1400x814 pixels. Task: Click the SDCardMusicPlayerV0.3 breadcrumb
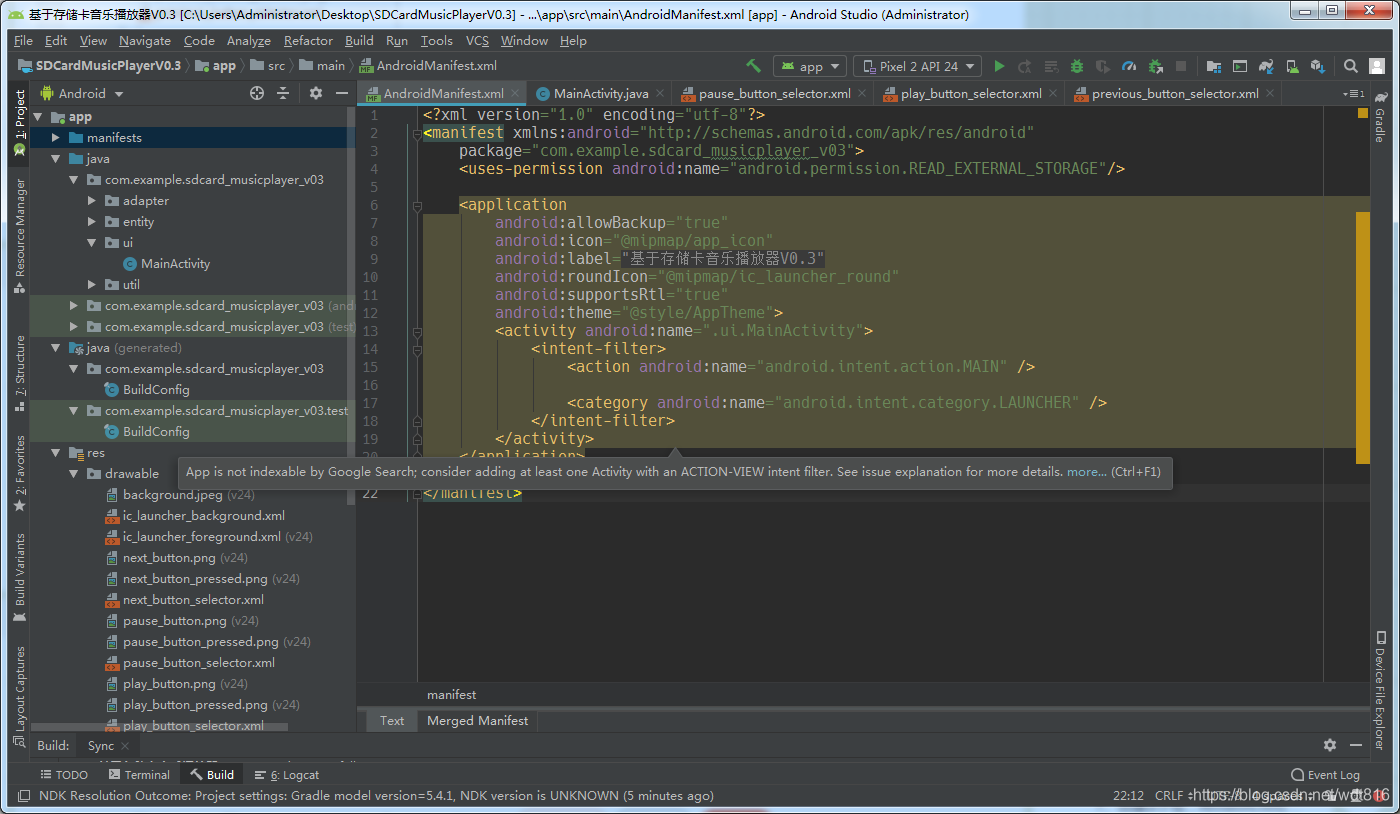[x=108, y=66]
